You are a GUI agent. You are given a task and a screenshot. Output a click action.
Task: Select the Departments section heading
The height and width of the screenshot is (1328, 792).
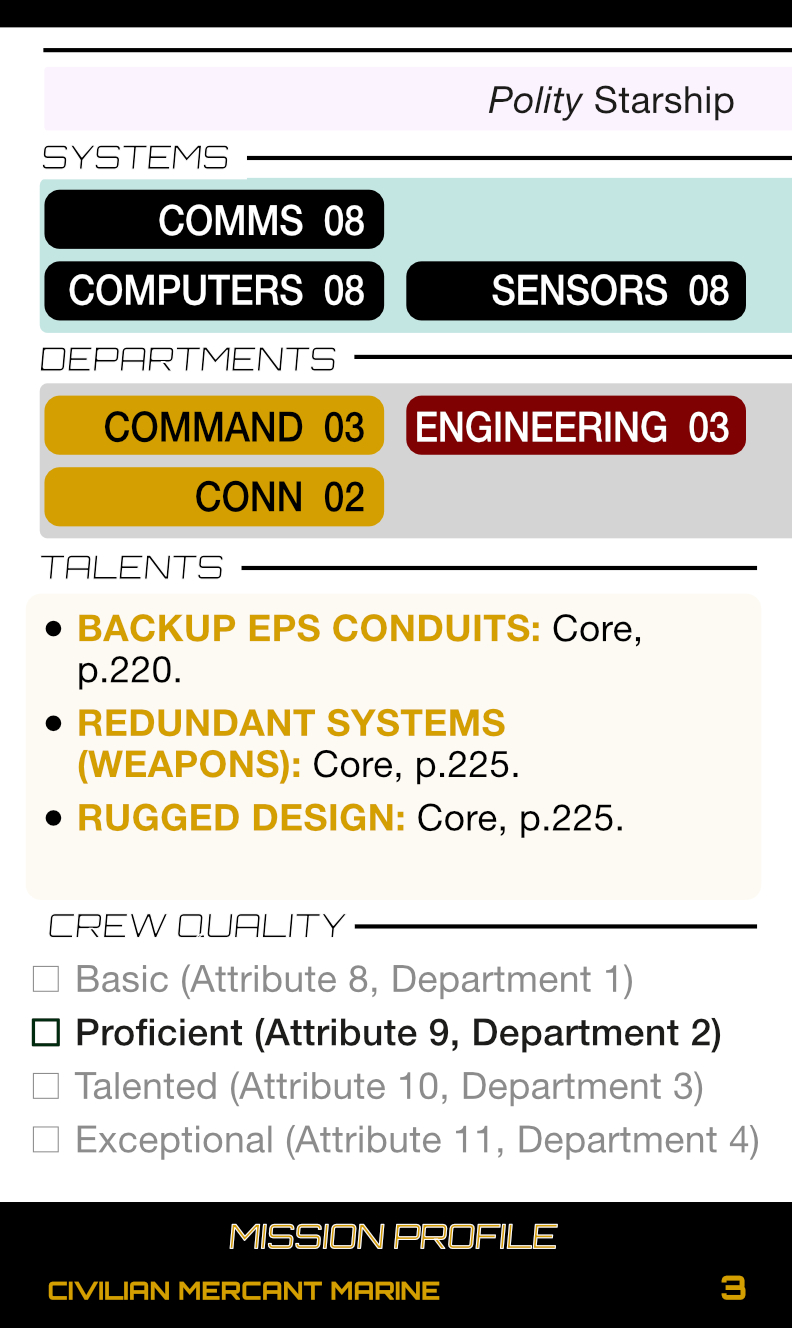(188, 359)
